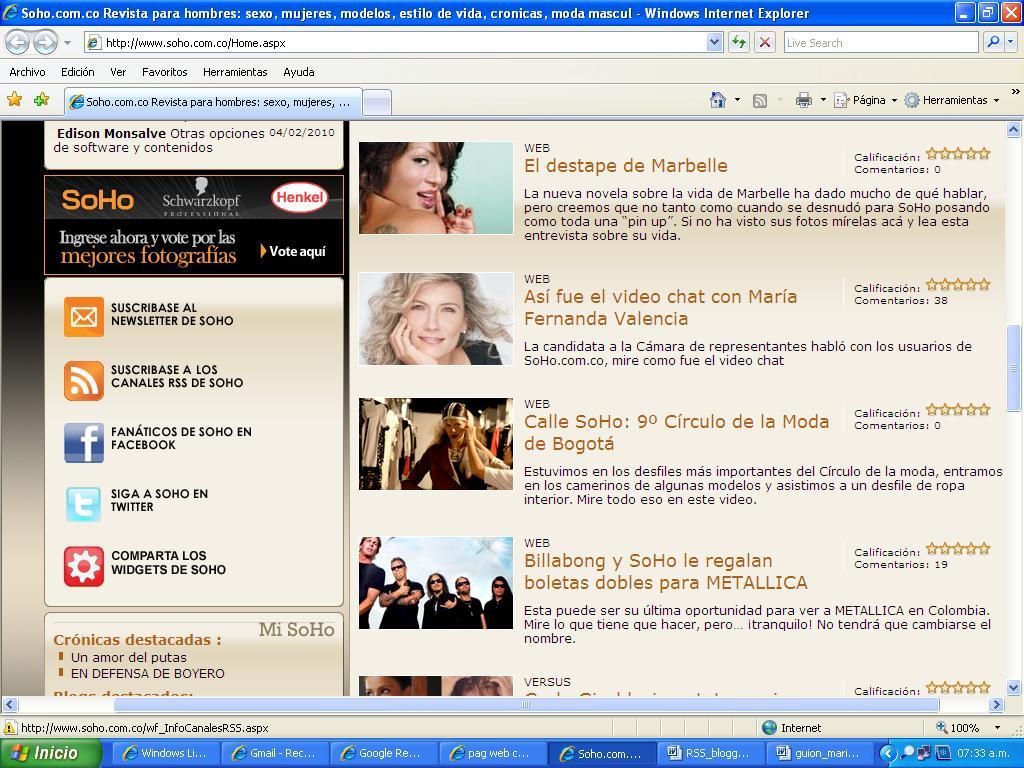Click the Twitter bird icon
The height and width of the screenshot is (768, 1024).
(x=84, y=504)
